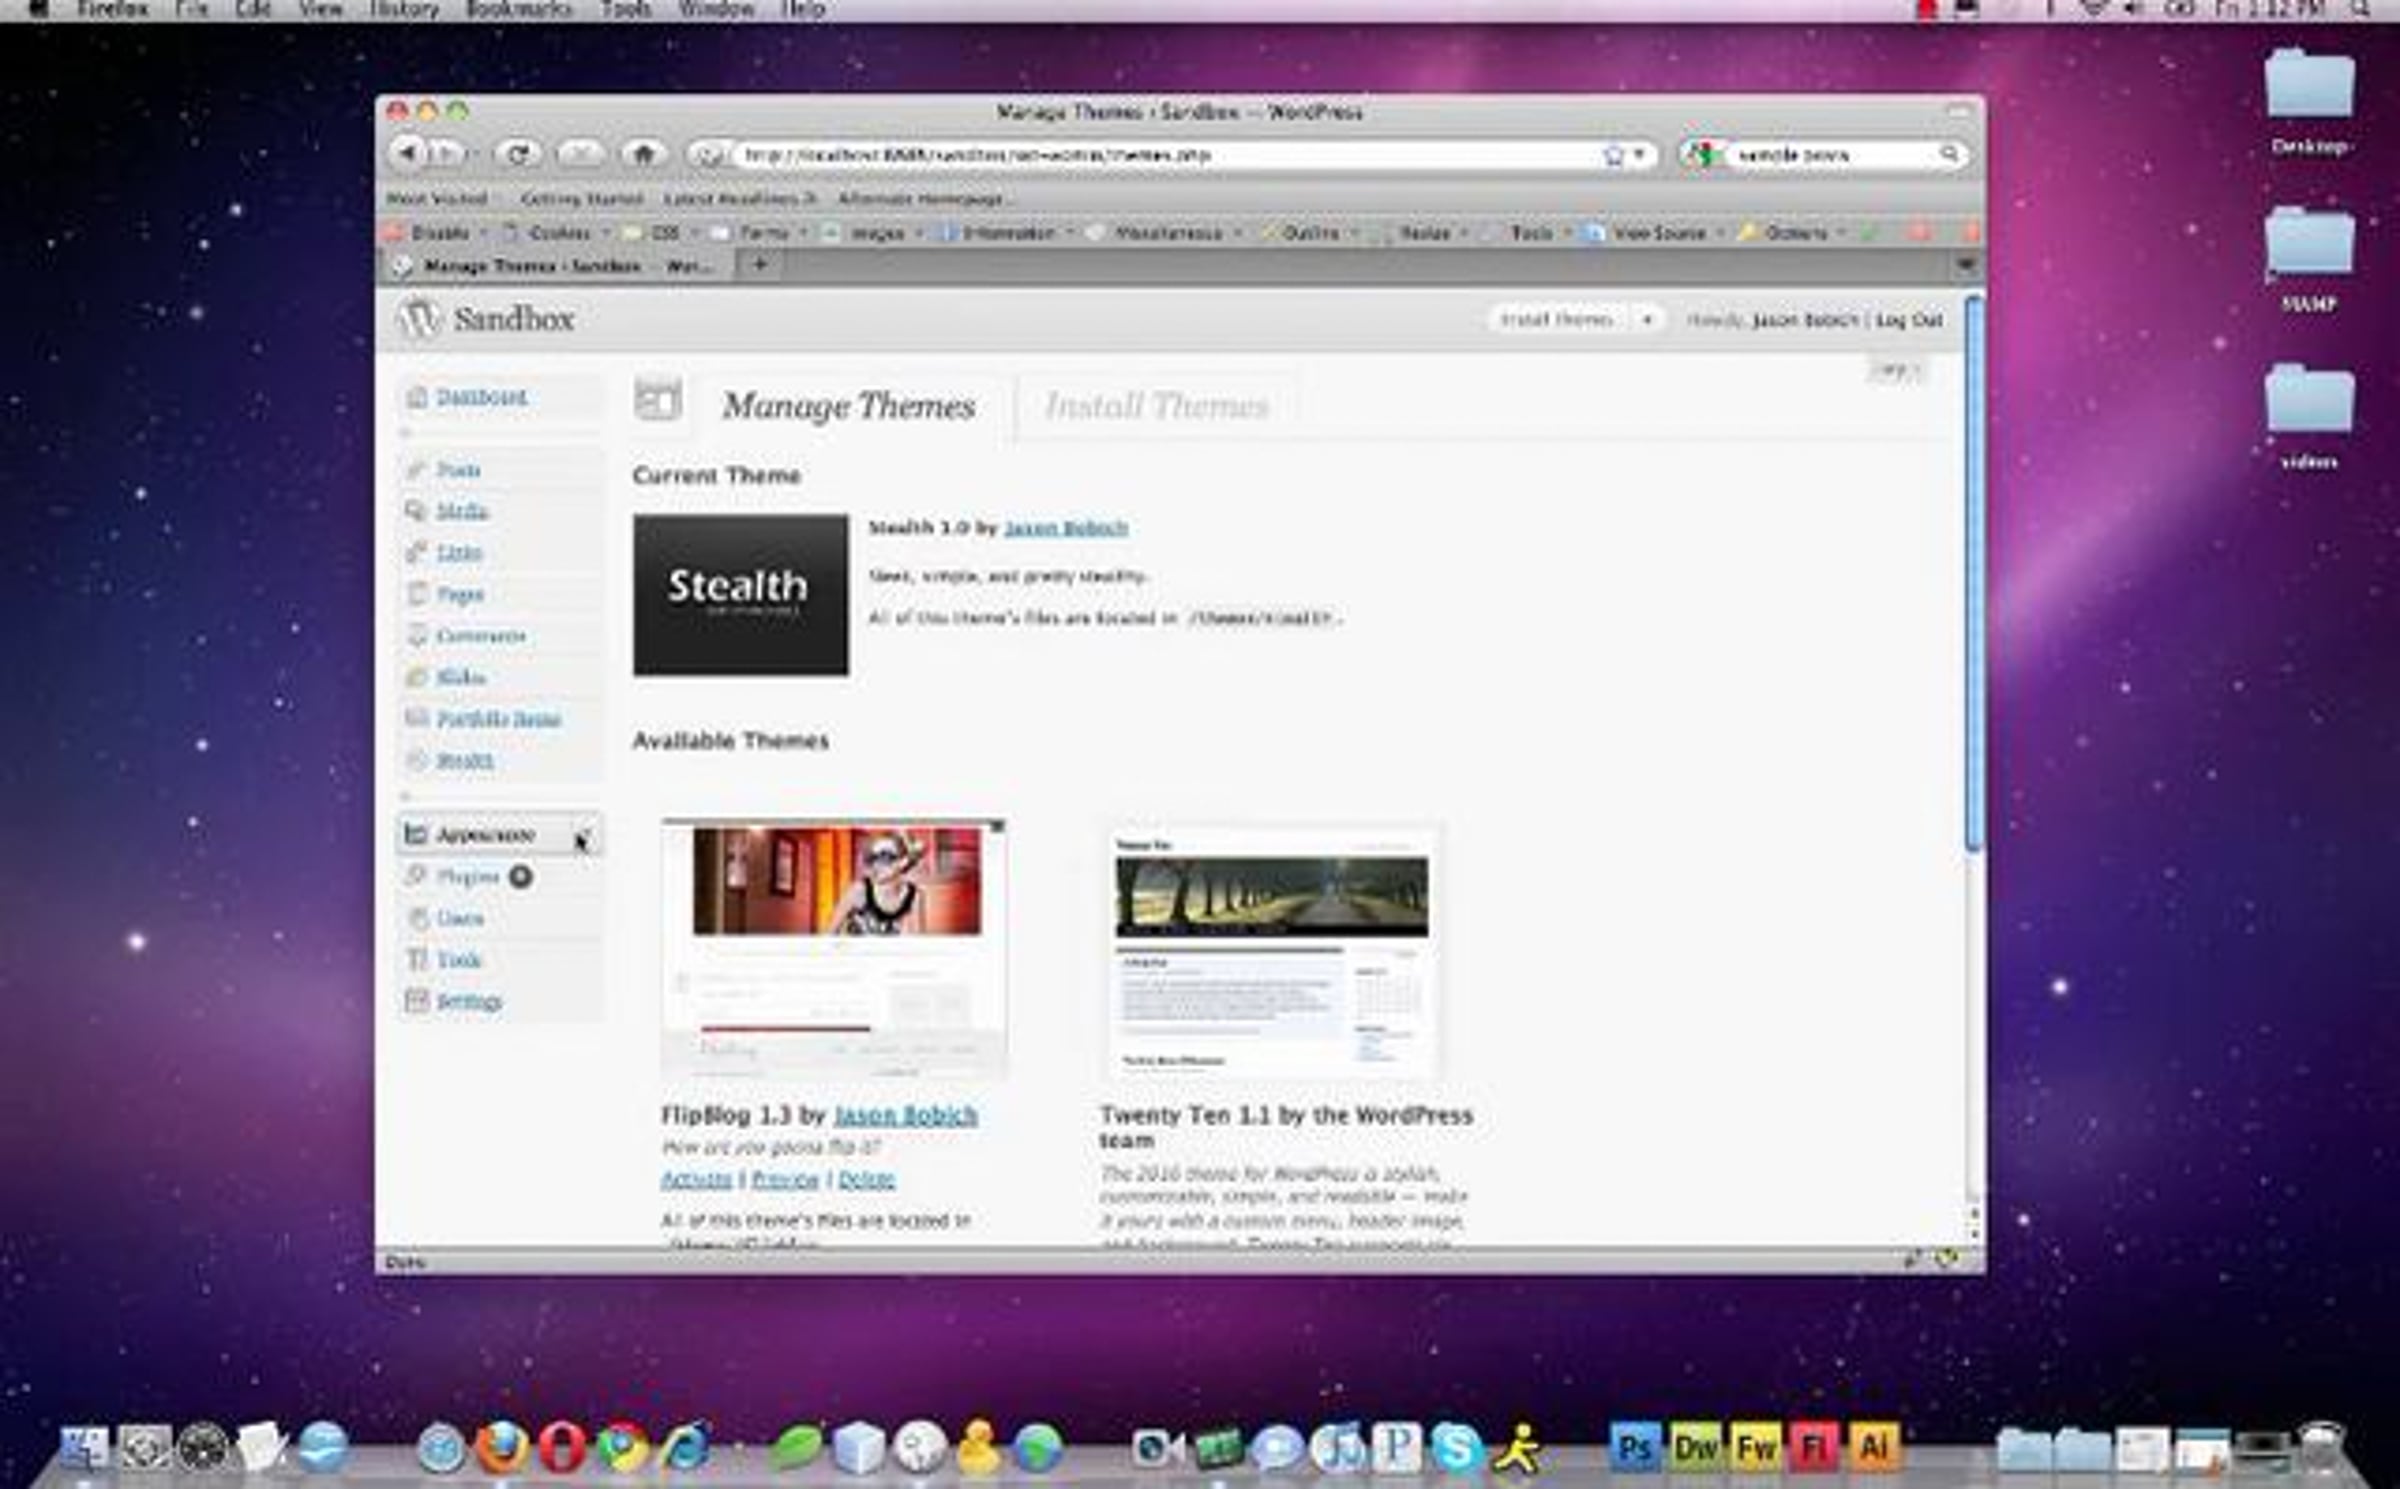Open the Disable dropdown in developer toolbar
Image resolution: width=2400 pixels, height=1489 pixels.
tap(436, 233)
